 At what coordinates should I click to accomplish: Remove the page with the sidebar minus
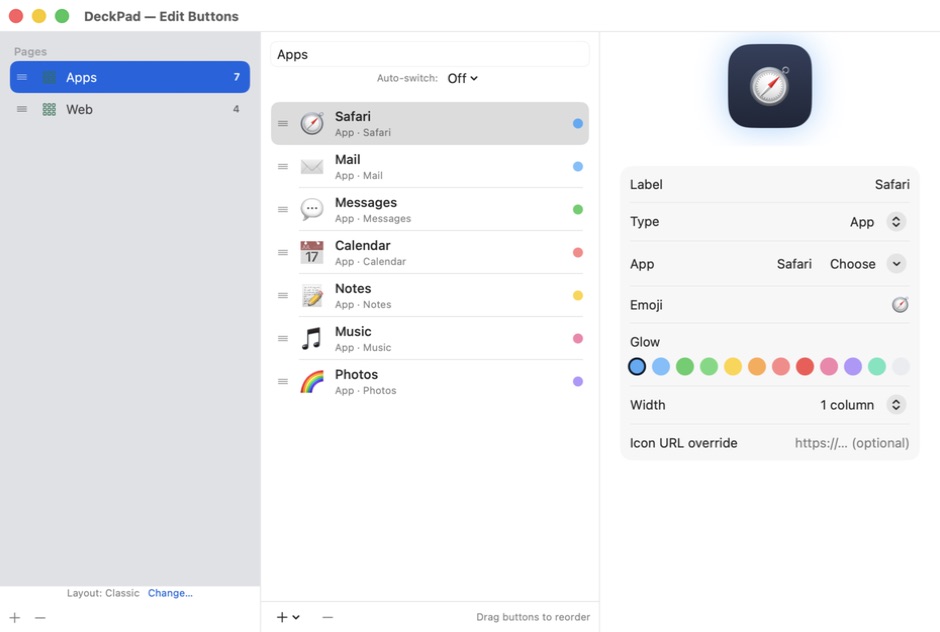40,618
